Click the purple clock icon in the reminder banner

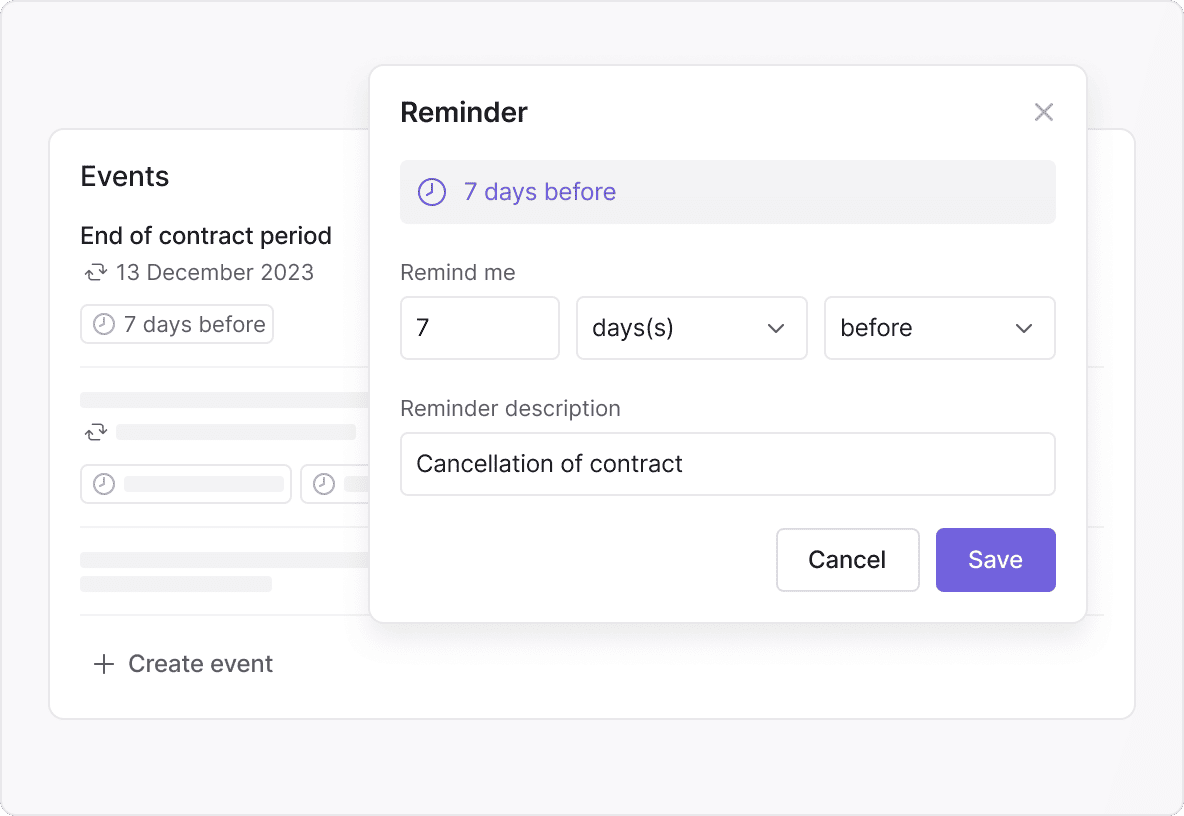(x=431, y=192)
